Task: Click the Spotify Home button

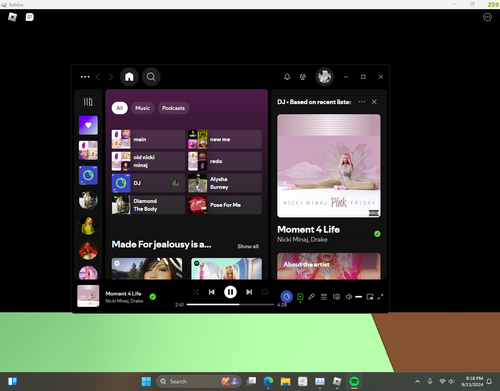Action: pyautogui.click(x=129, y=77)
